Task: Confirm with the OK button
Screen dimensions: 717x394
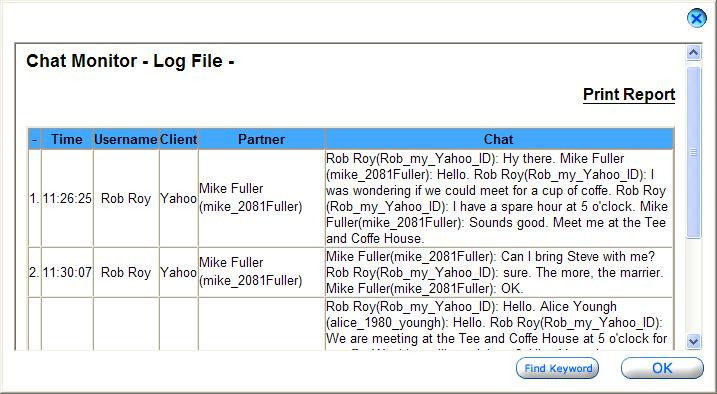Action: point(662,368)
